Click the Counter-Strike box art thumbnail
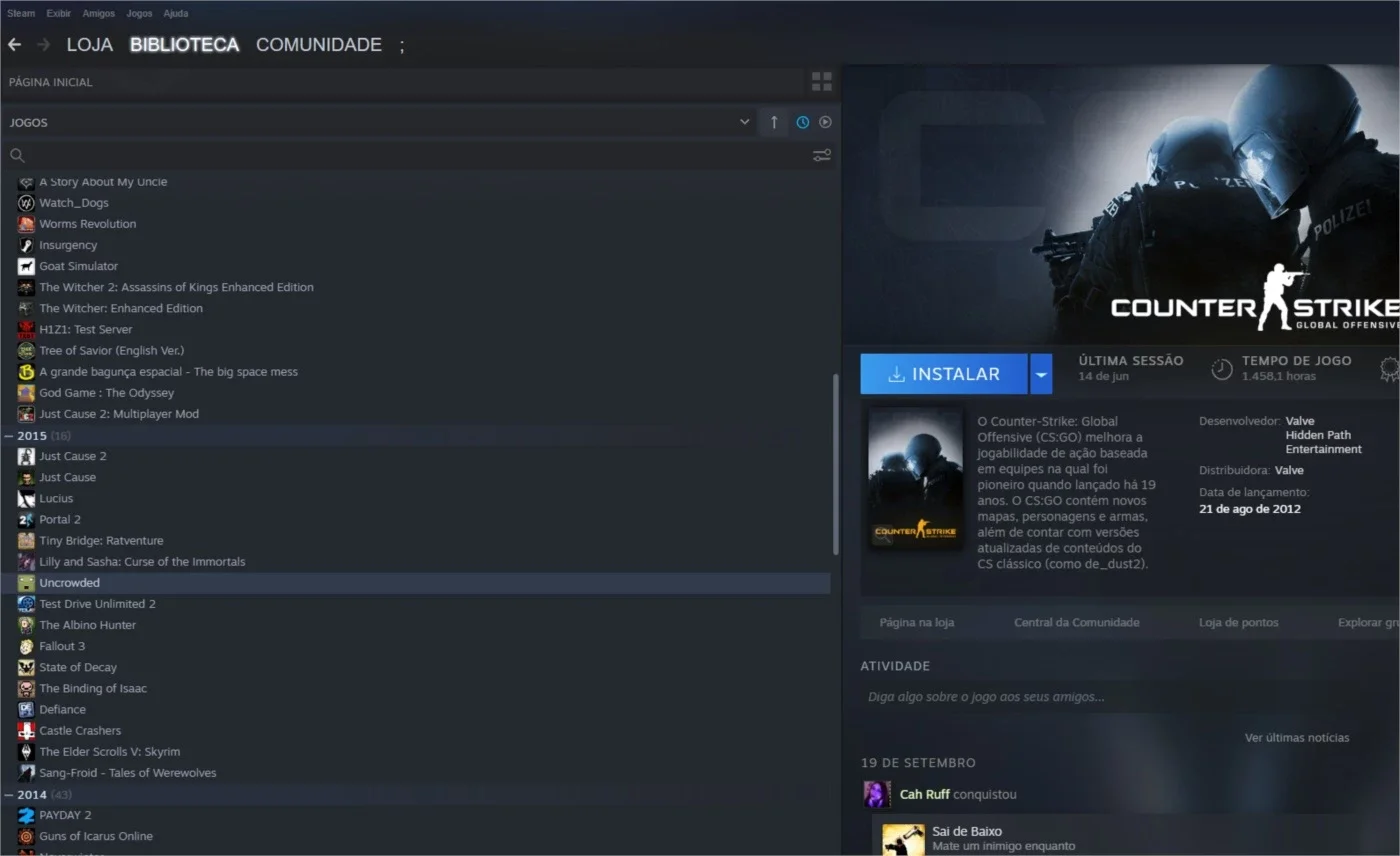Image resolution: width=1400 pixels, height=856 pixels. (916, 478)
